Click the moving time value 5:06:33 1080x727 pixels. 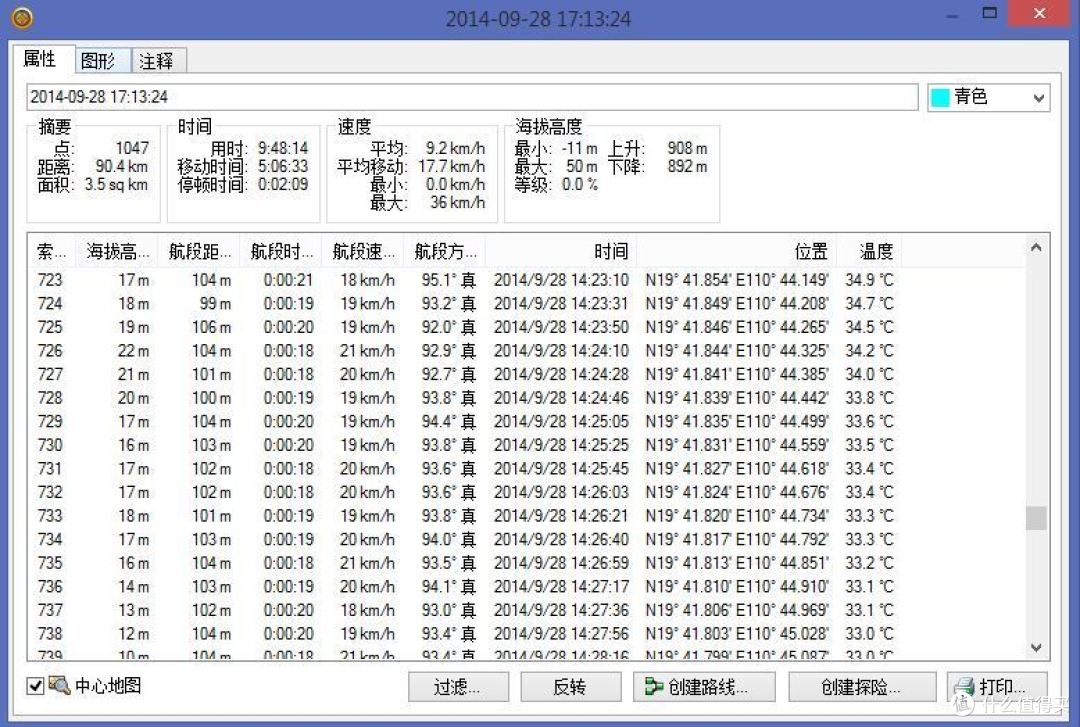(x=282, y=166)
